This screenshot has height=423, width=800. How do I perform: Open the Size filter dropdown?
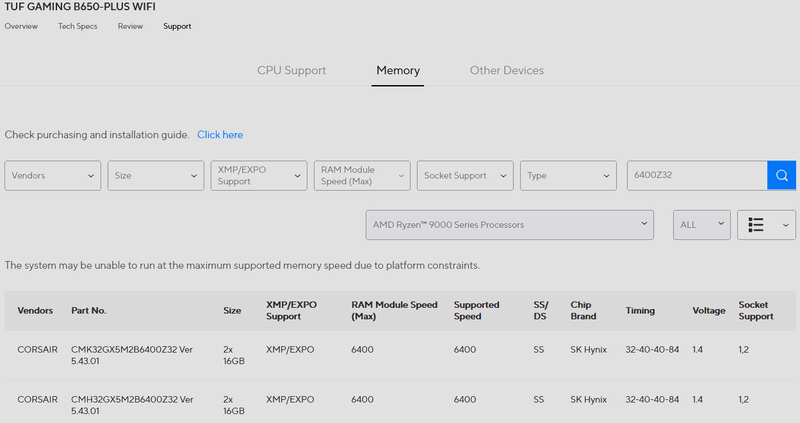click(155, 175)
